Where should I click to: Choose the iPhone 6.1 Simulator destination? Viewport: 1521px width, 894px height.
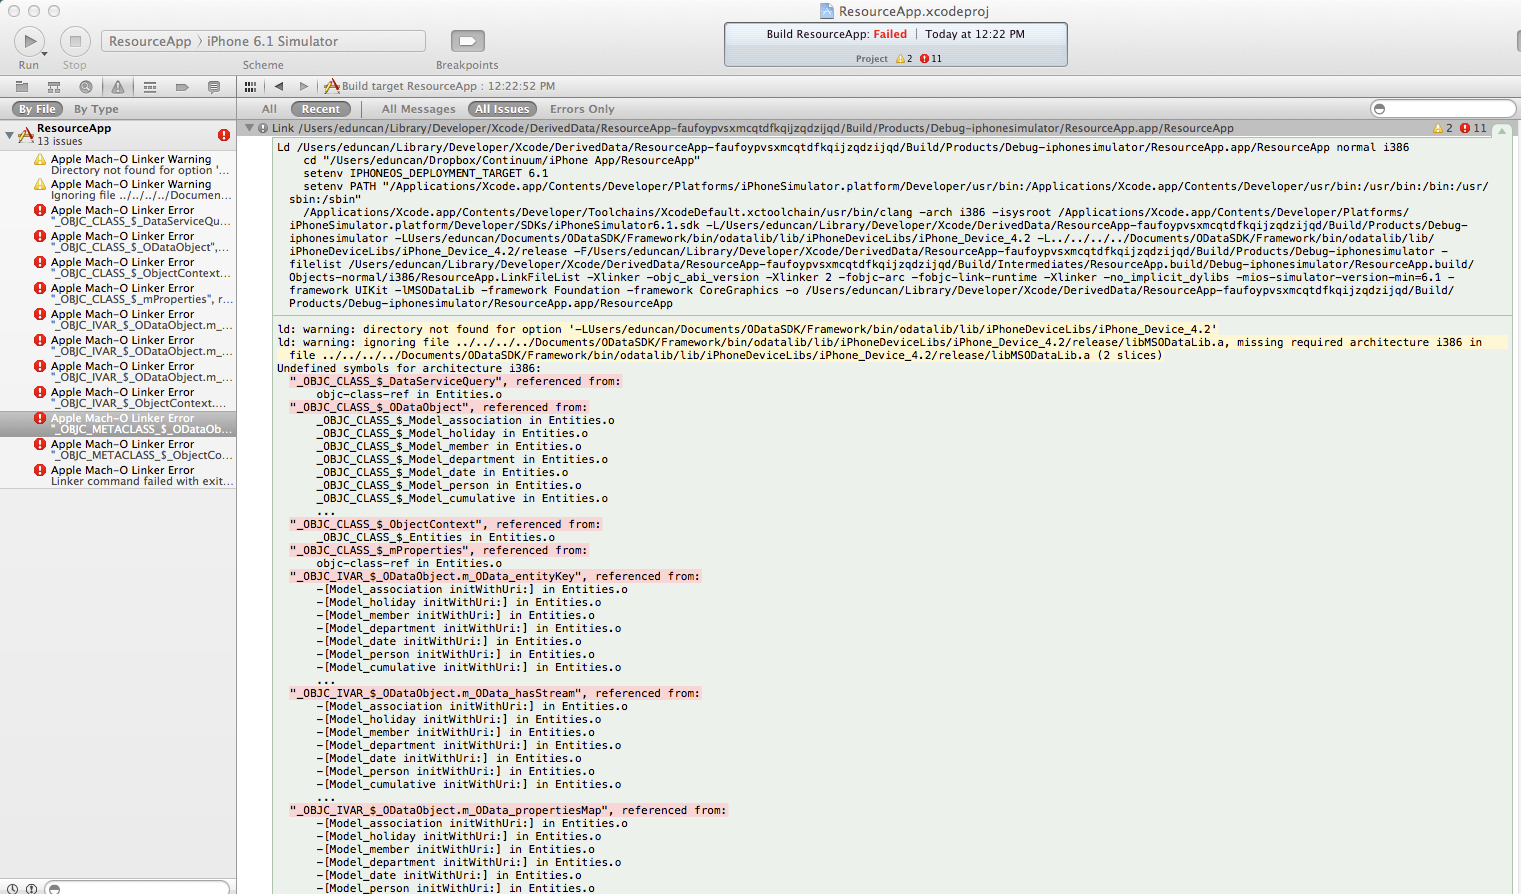(x=272, y=41)
